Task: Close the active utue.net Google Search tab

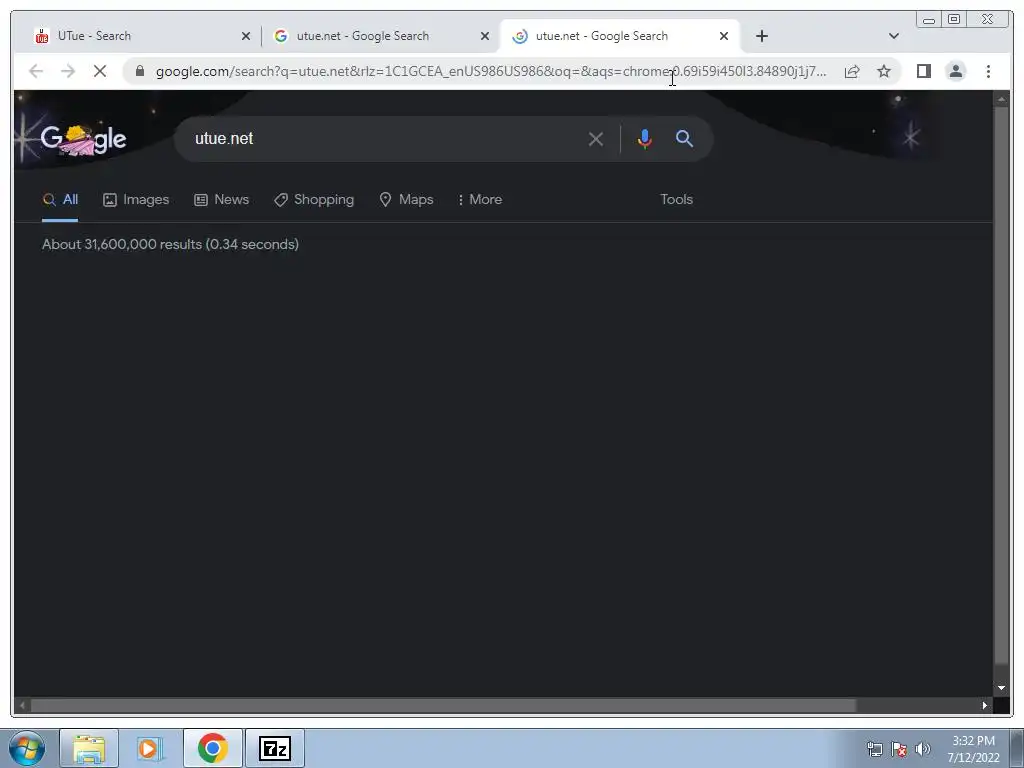Action: pos(724,37)
